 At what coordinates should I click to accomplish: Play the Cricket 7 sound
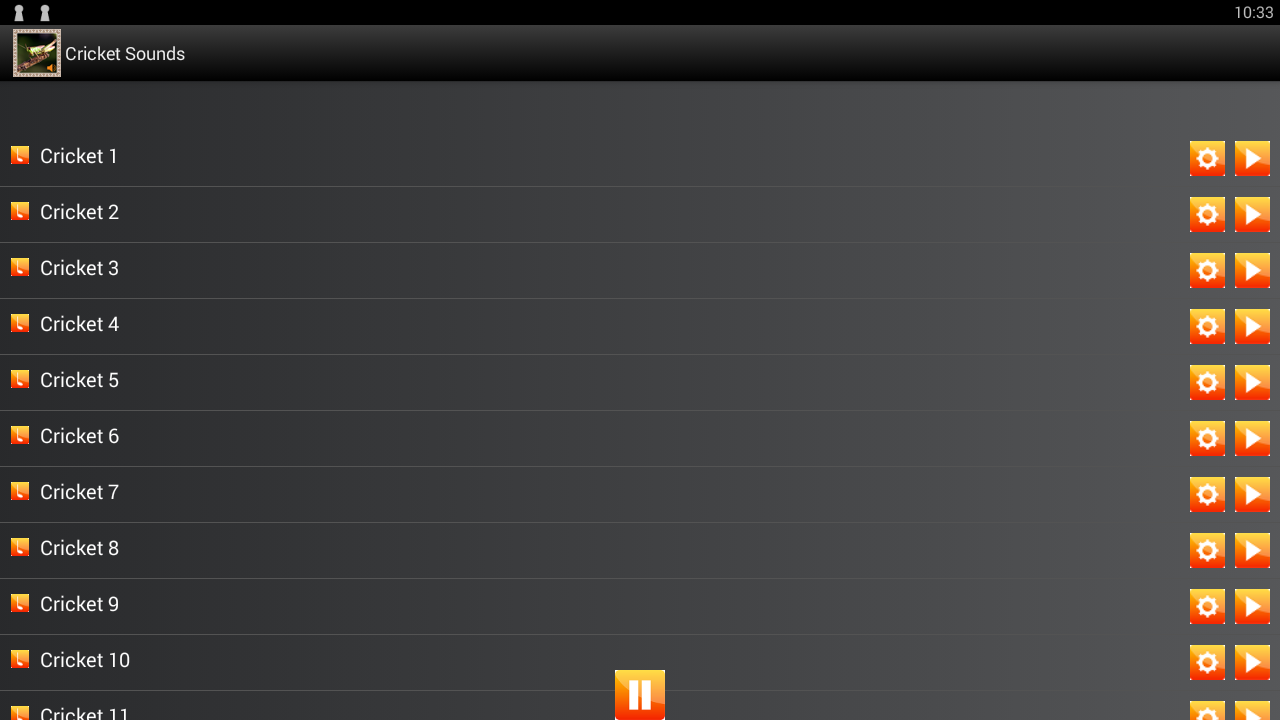pos(1252,494)
